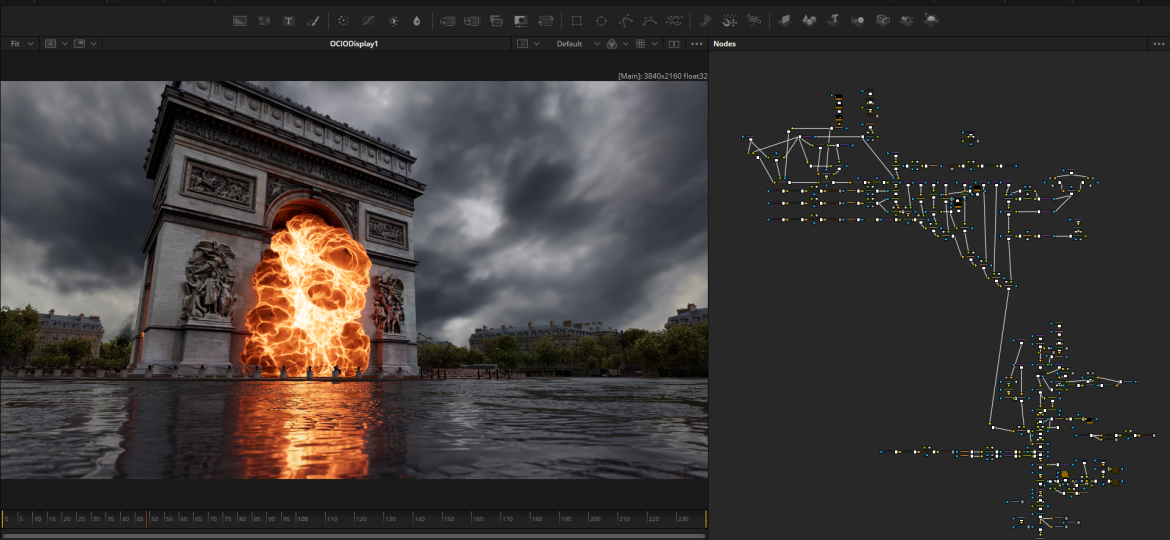Screen dimensions: 1170x540
Task: Click frame 100 on the time ruler
Action: [x=300, y=519]
